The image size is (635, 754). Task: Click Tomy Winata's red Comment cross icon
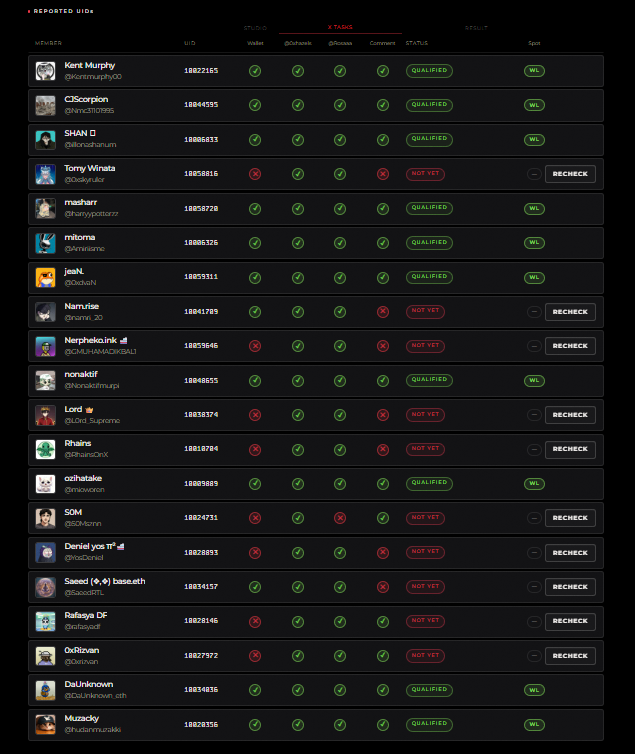pos(383,174)
